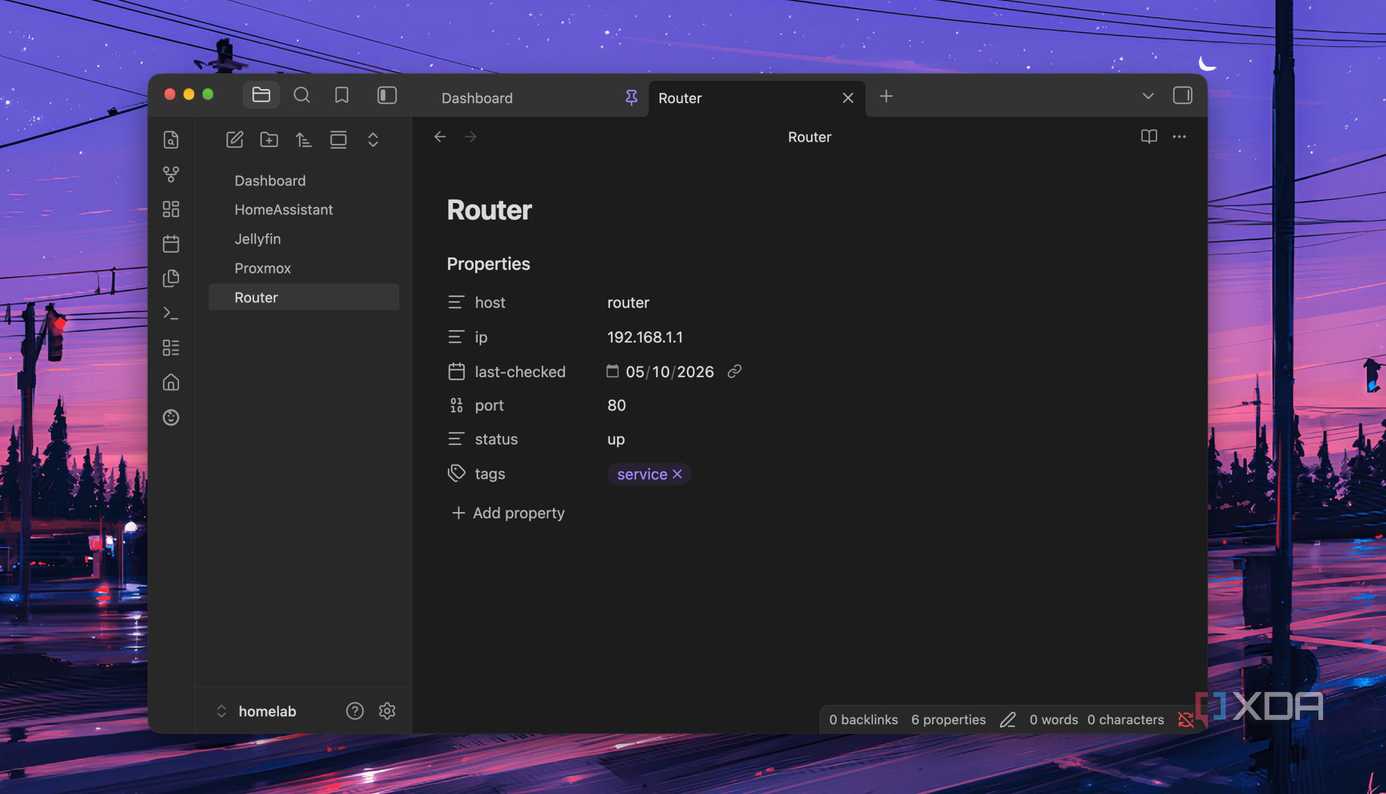This screenshot has height=794, width=1386.
Task: Open the homelab vault switcher
Action: (257, 711)
